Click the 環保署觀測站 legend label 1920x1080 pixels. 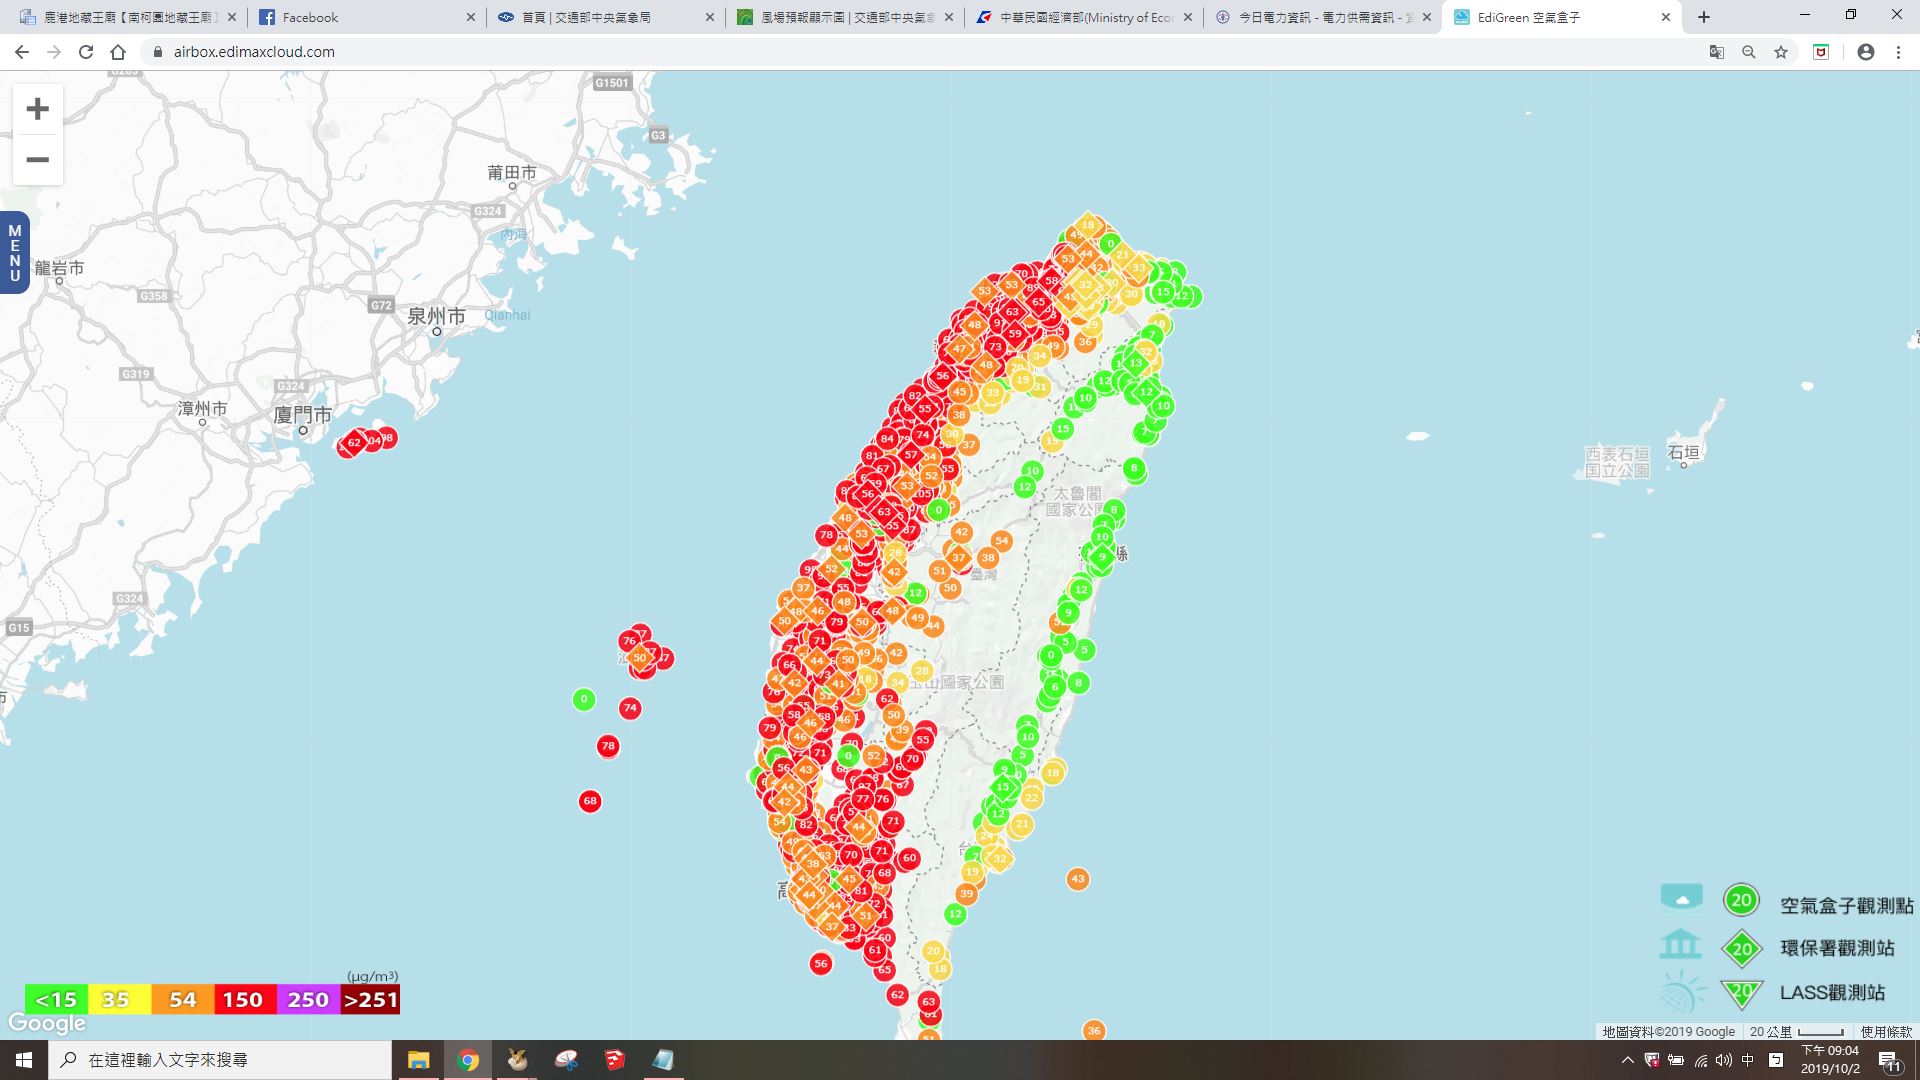coord(1837,948)
